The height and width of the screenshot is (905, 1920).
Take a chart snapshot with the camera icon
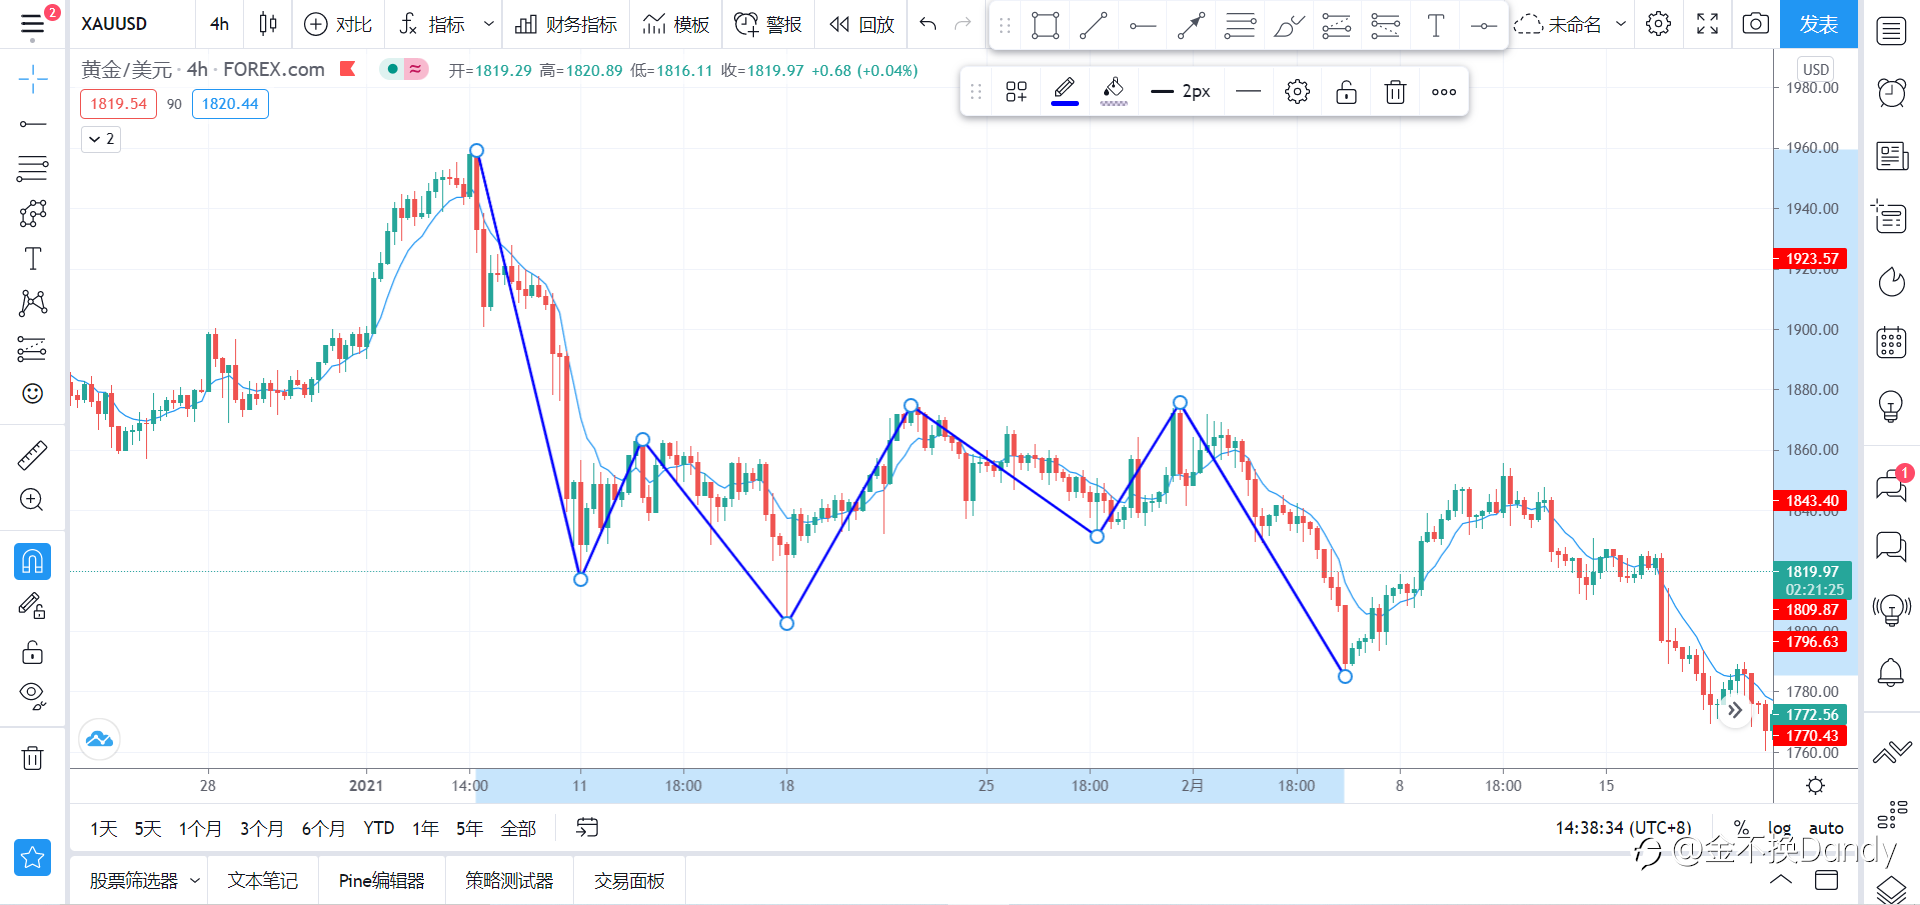1755,24
